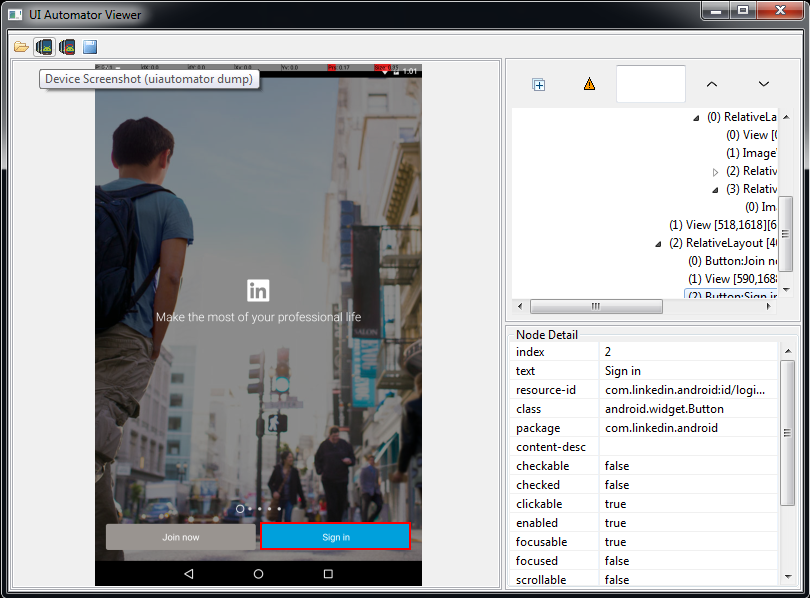Select the class value android.widget.Button
This screenshot has width=810, height=598.
pos(688,409)
